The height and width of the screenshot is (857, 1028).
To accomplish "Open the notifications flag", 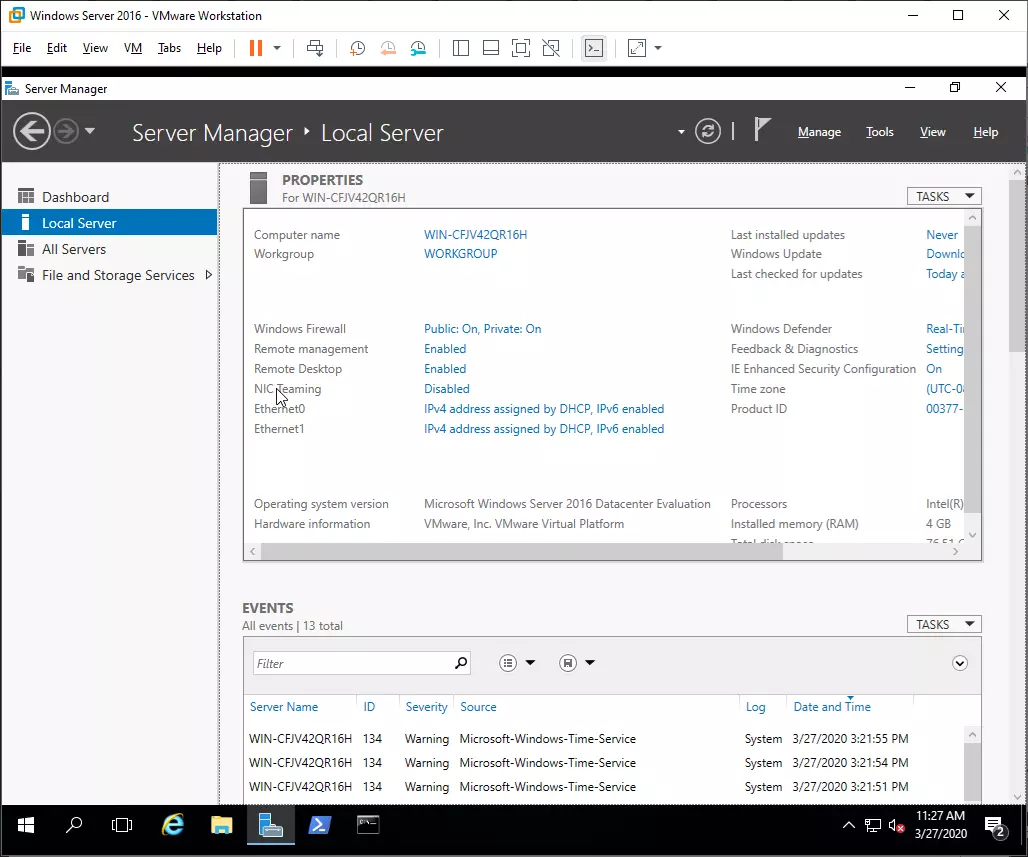I will 761,129.
